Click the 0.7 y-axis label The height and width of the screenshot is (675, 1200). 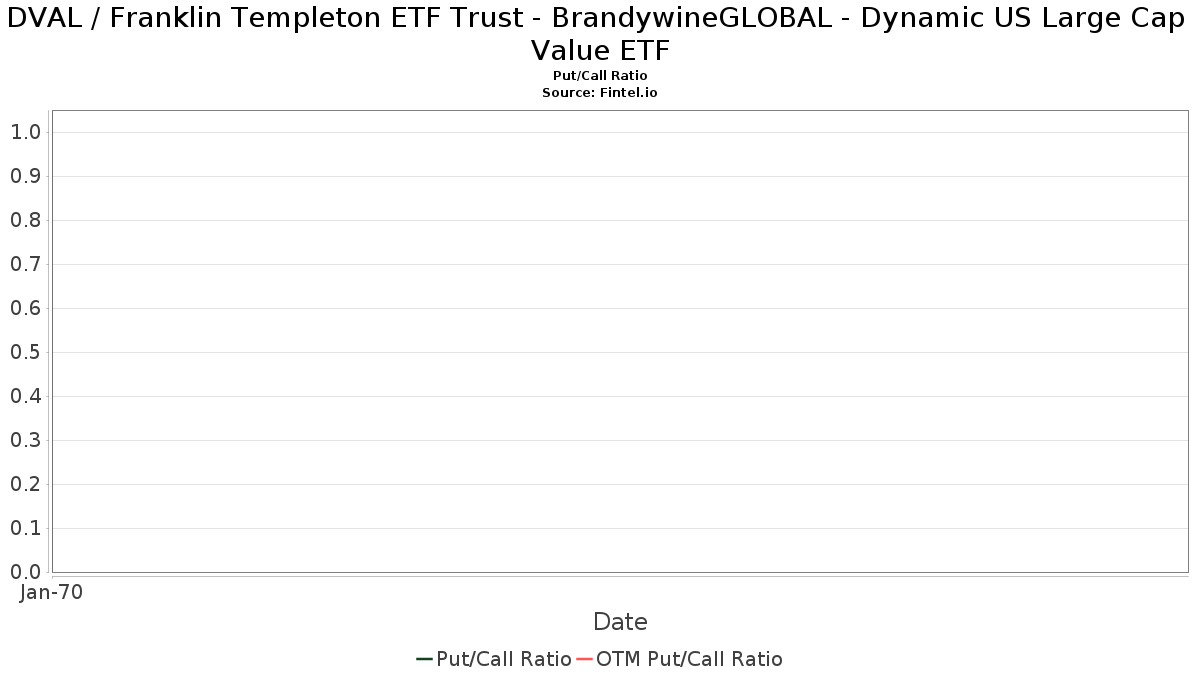coord(25,264)
